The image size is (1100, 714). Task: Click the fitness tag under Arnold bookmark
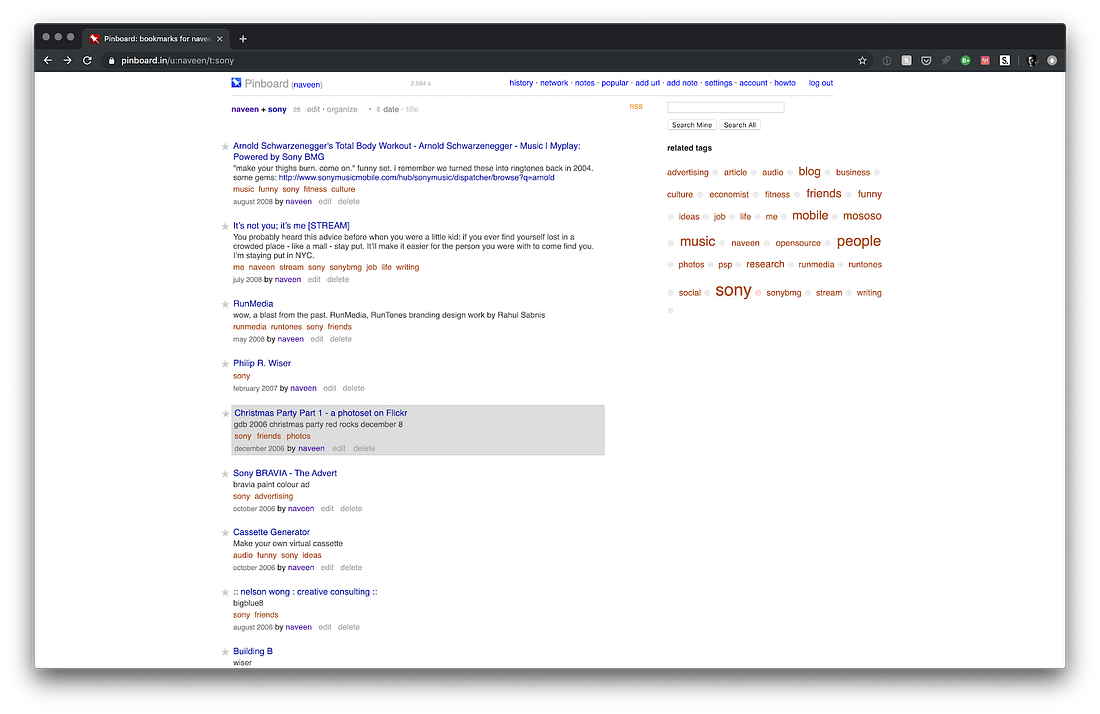(x=315, y=189)
